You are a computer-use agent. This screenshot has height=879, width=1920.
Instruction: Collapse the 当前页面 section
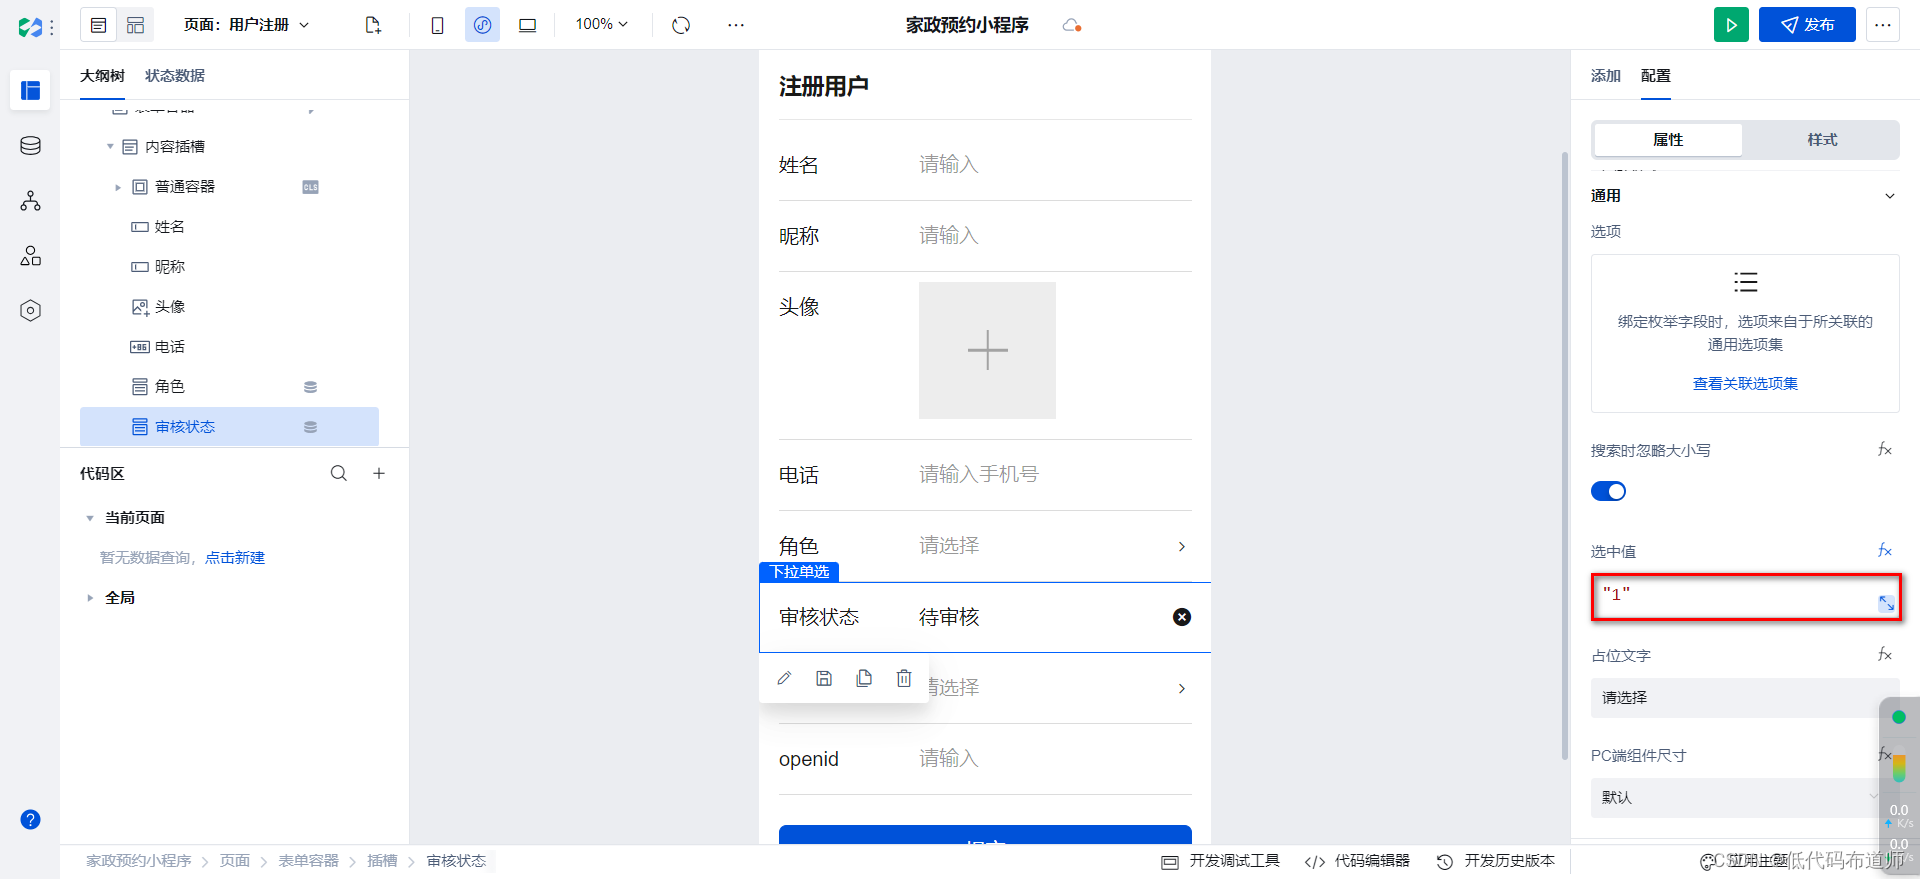coord(90,518)
